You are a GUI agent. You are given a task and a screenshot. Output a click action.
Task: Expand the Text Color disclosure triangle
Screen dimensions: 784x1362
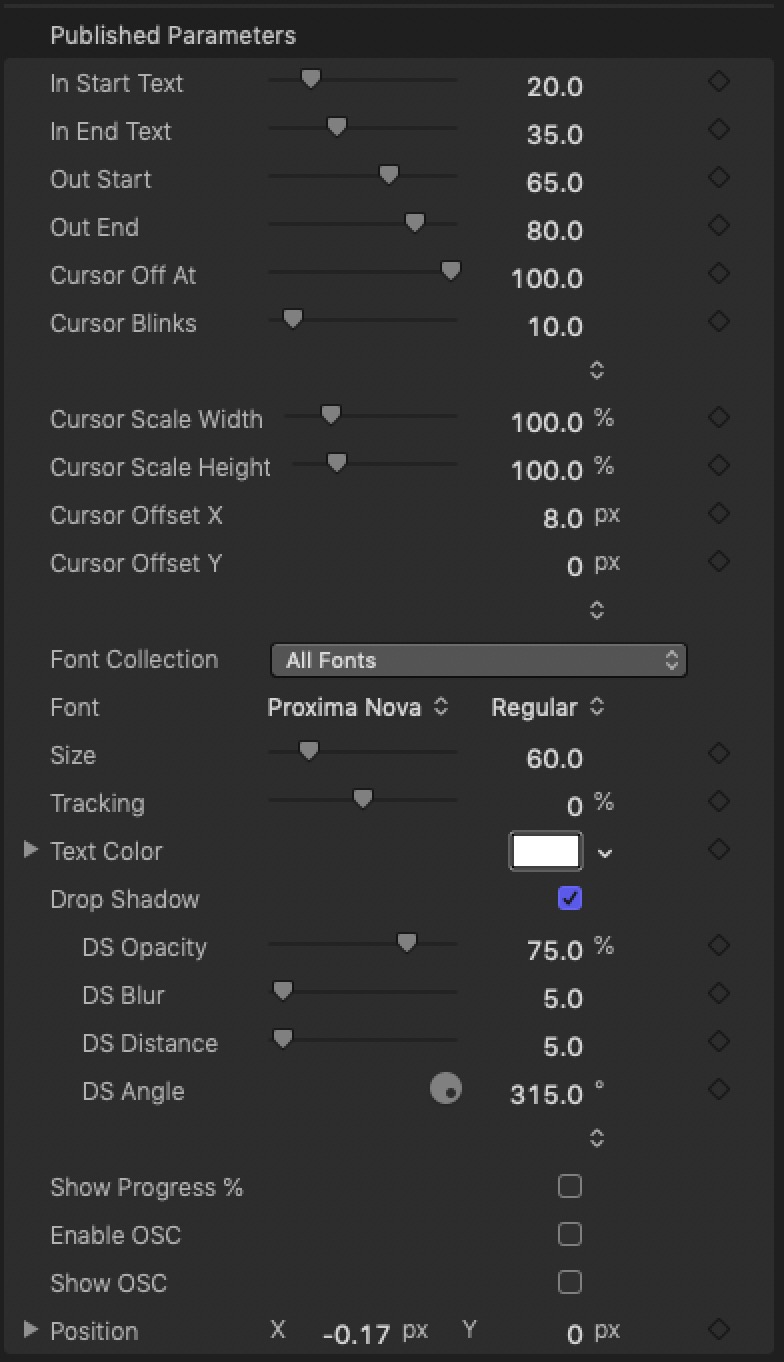31,849
